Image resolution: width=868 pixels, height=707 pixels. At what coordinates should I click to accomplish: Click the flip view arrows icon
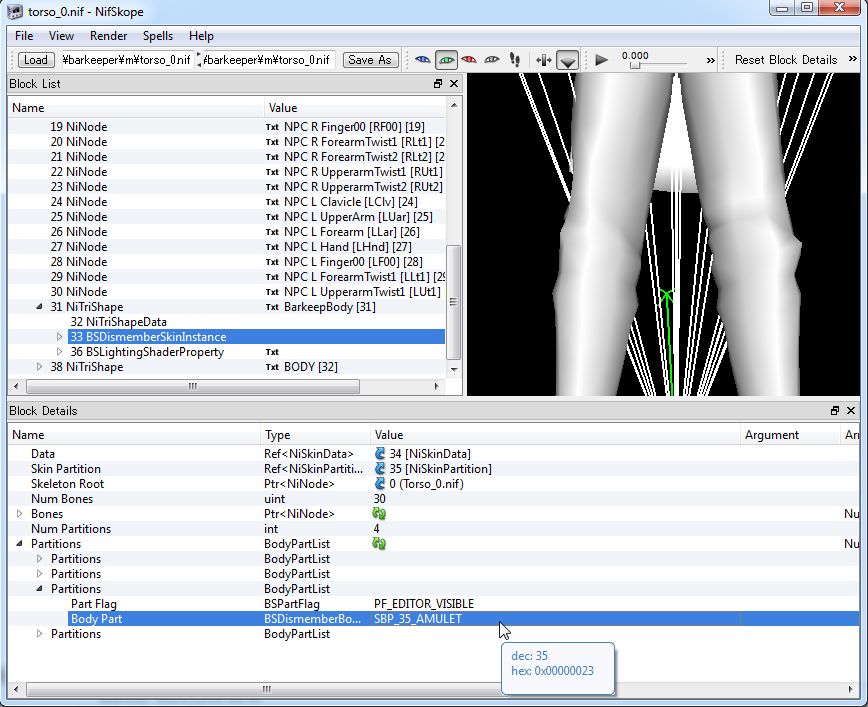(544, 60)
